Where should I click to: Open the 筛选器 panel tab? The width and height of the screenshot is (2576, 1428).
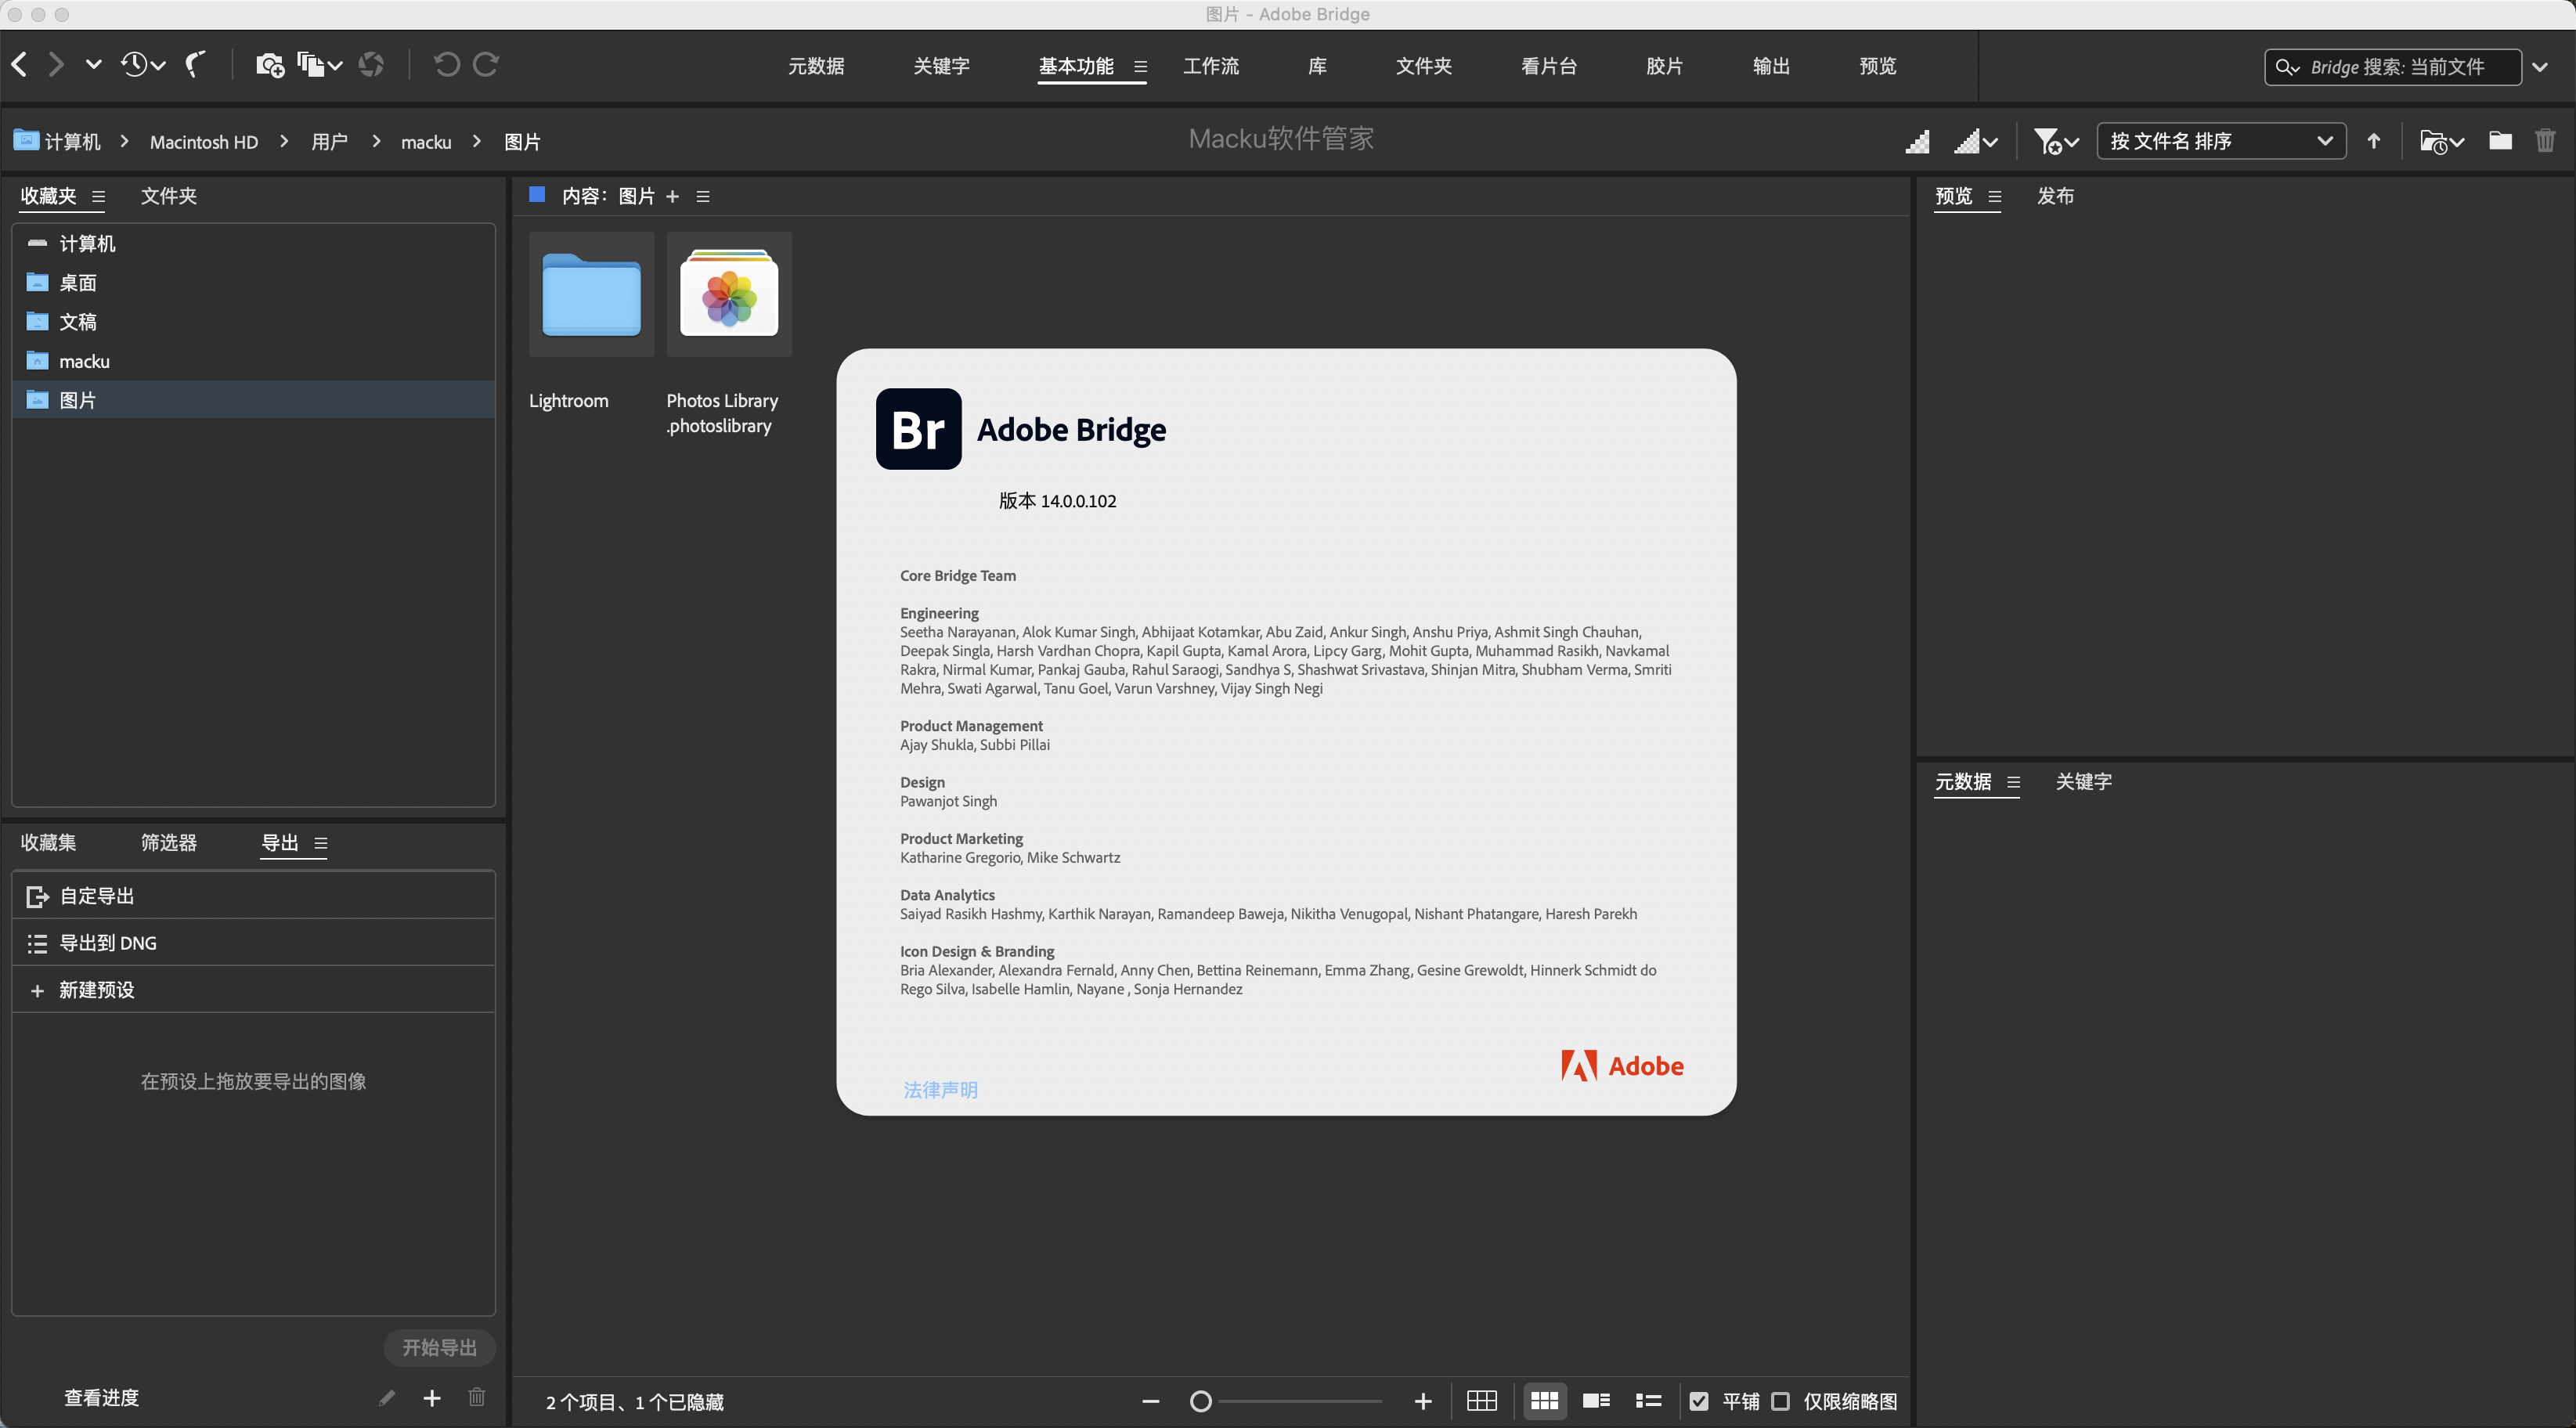[169, 843]
